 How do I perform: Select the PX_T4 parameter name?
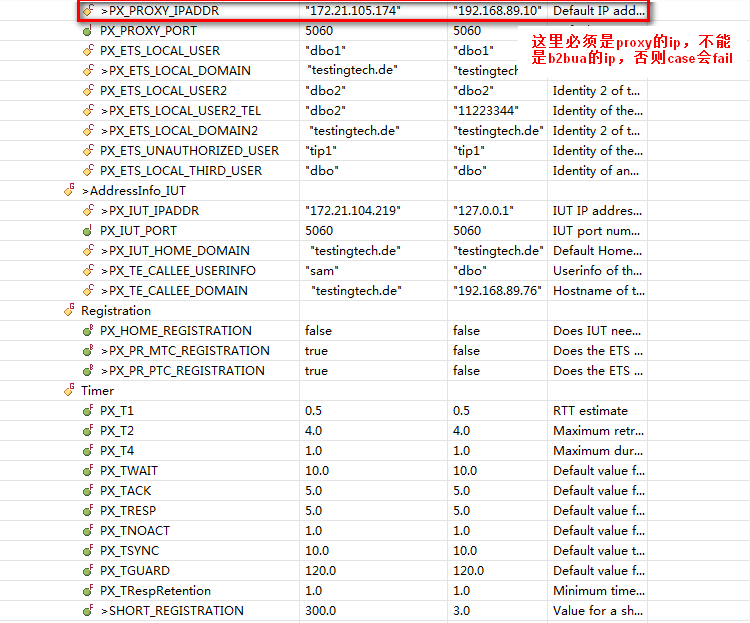117,451
